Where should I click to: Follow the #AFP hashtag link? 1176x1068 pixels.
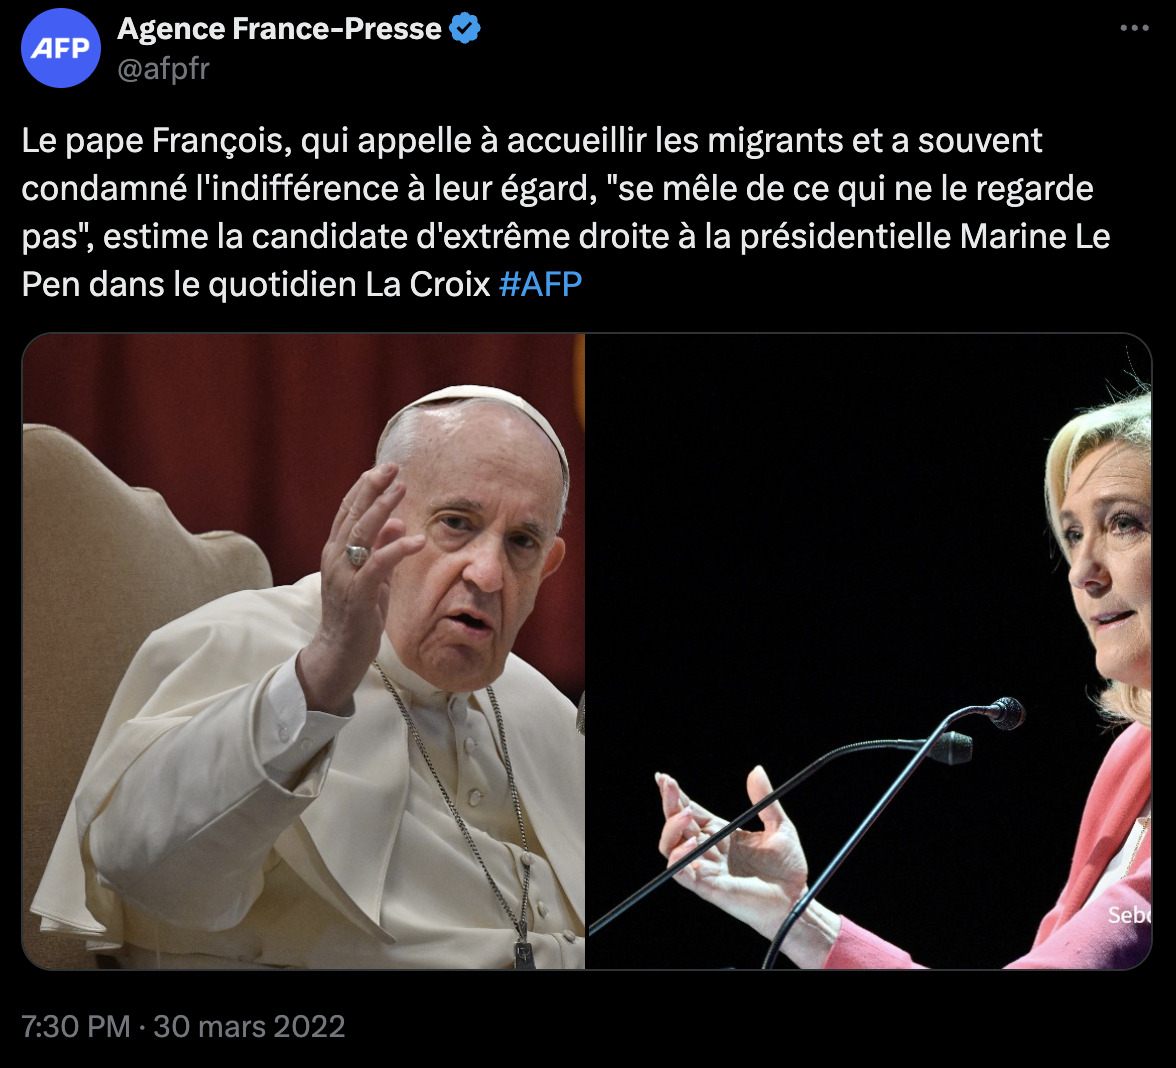click(540, 284)
